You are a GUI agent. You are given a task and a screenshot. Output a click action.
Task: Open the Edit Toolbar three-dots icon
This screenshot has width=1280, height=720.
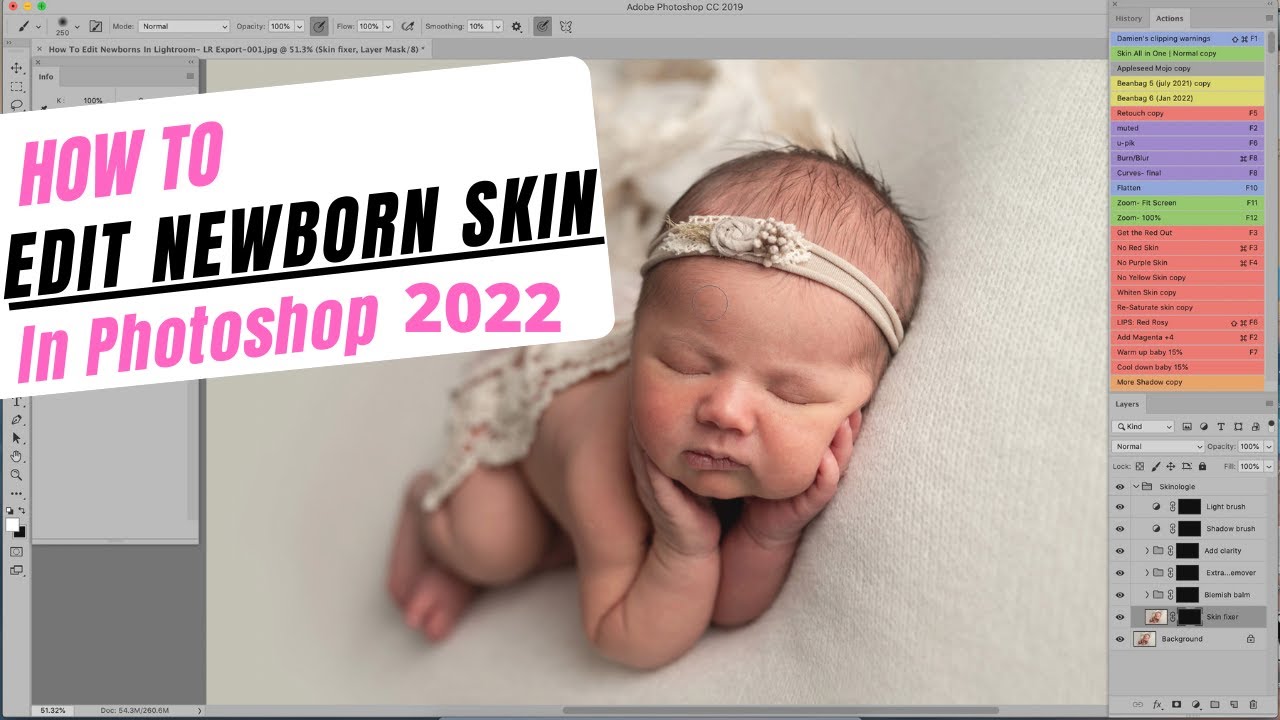click(x=16, y=494)
